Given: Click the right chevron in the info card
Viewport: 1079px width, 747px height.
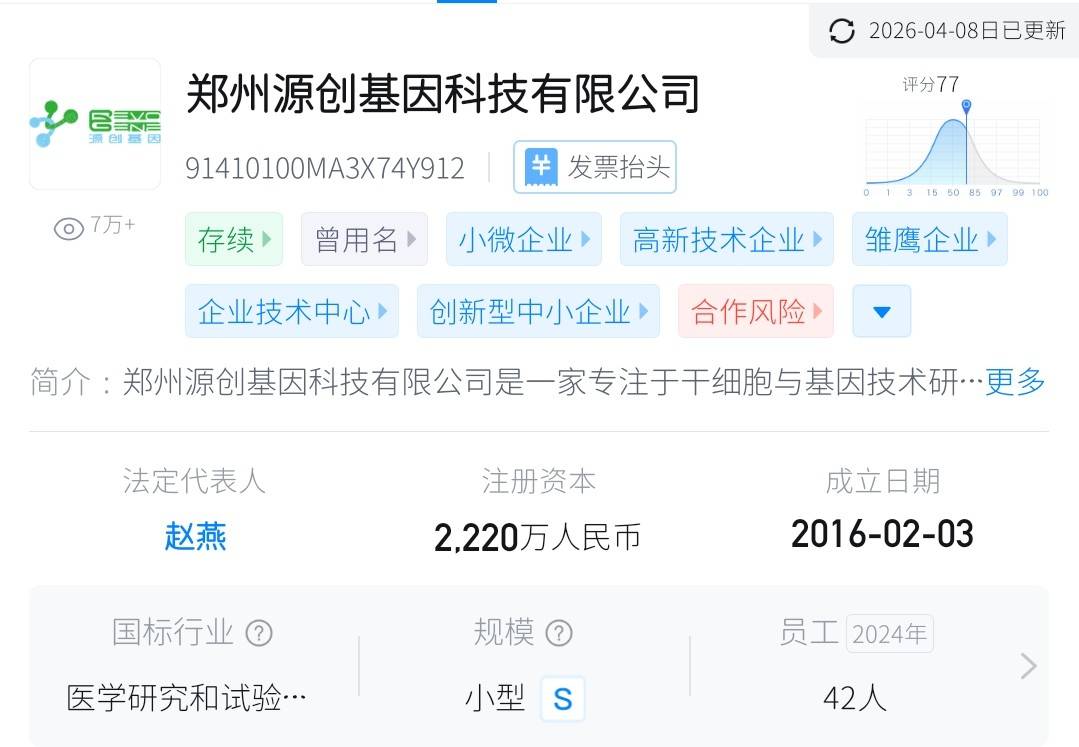Looking at the screenshot, I should point(1028,666).
